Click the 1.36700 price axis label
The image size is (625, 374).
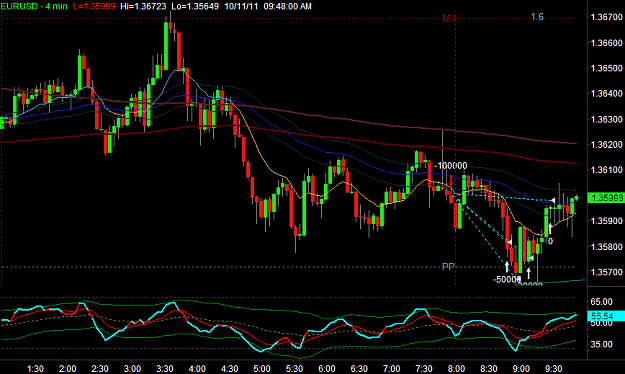coord(606,17)
